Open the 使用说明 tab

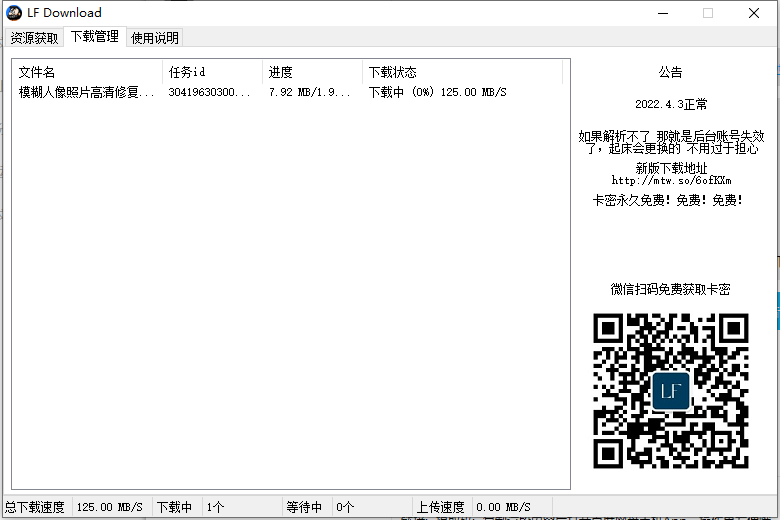[x=155, y=38]
